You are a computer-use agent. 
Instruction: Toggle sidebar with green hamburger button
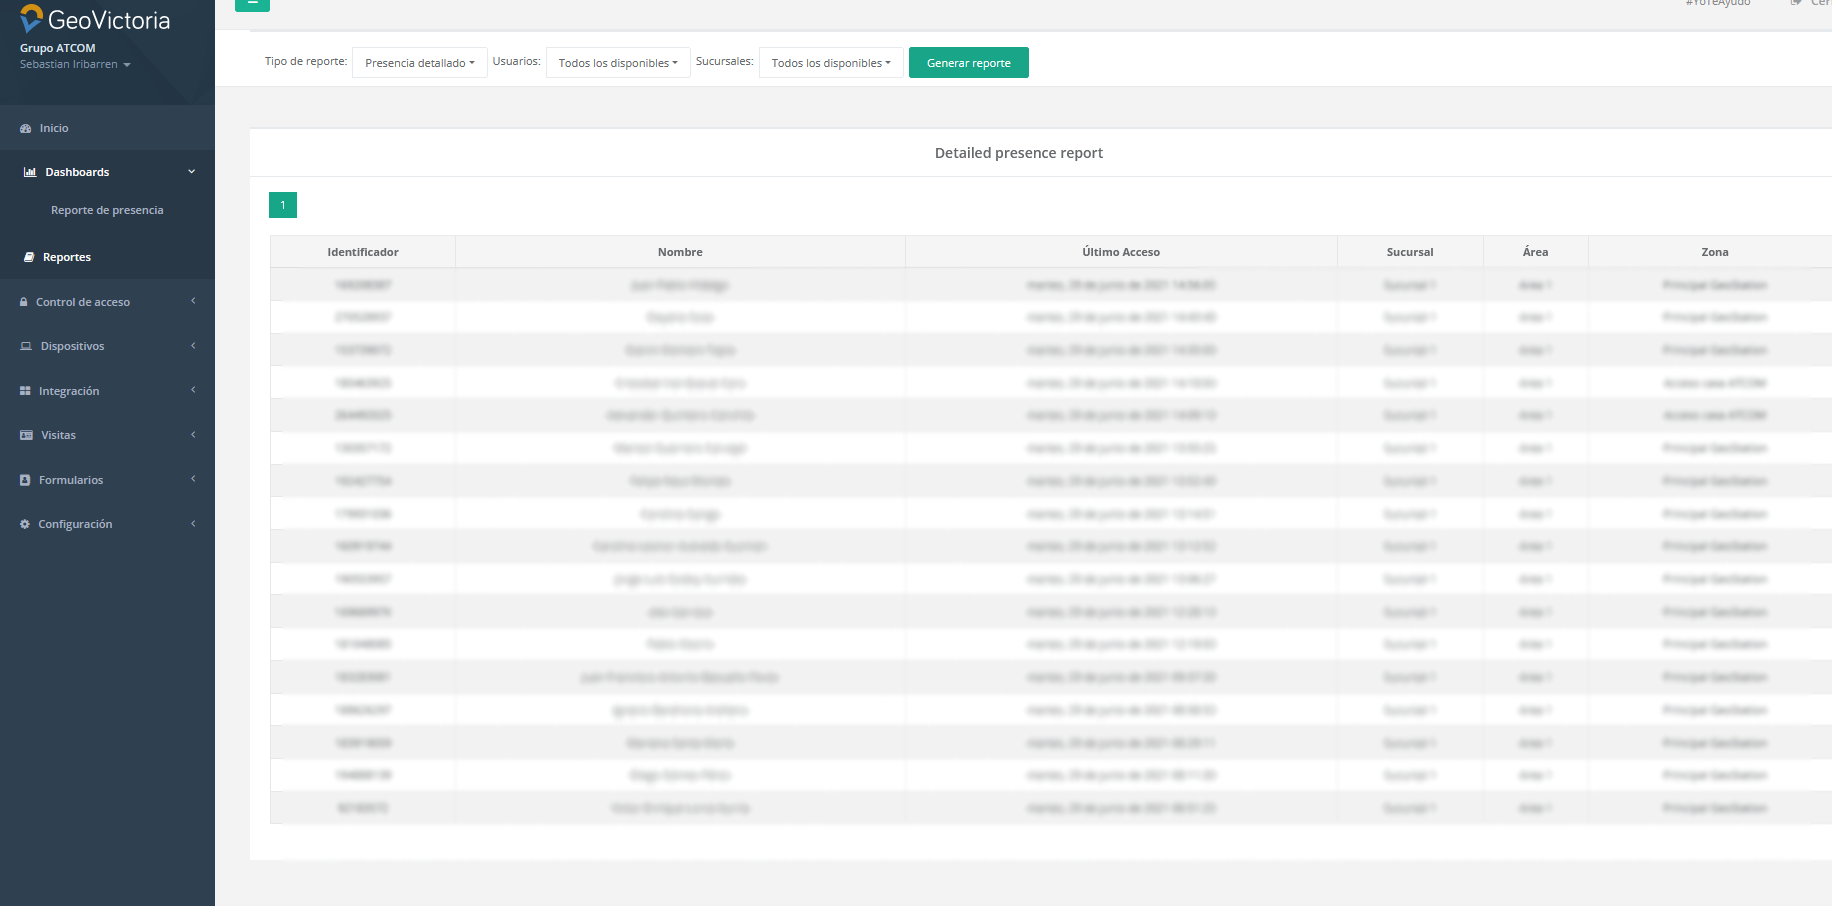click(252, 4)
